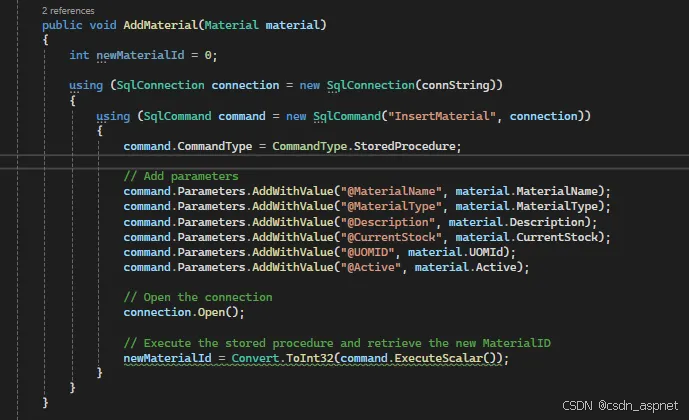The height and width of the screenshot is (420, 689).
Task: Click 'material.UOMId' property reference
Action: [455, 252]
